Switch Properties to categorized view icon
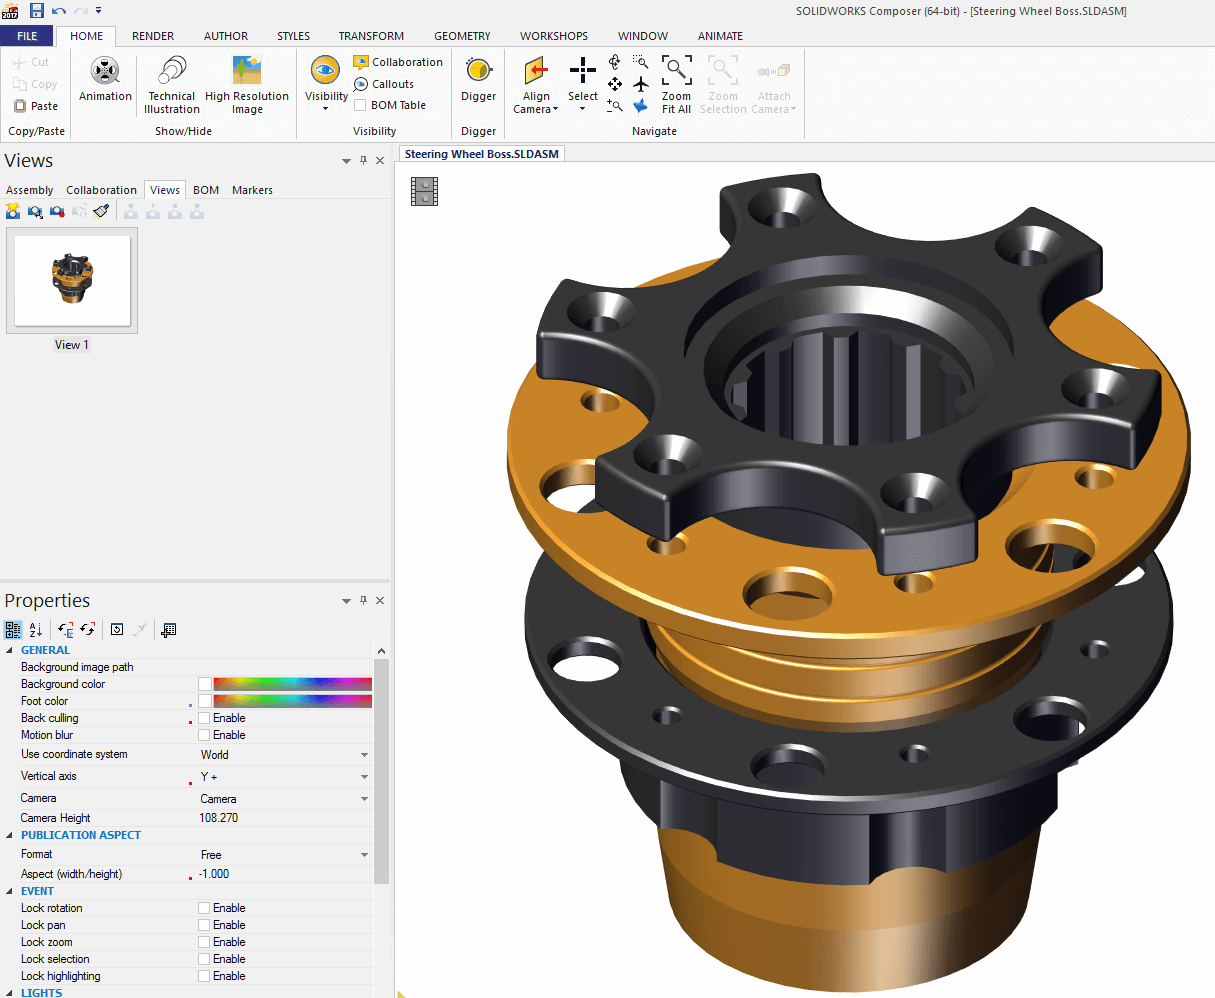Image resolution: width=1215 pixels, height=998 pixels. (x=13, y=629)
